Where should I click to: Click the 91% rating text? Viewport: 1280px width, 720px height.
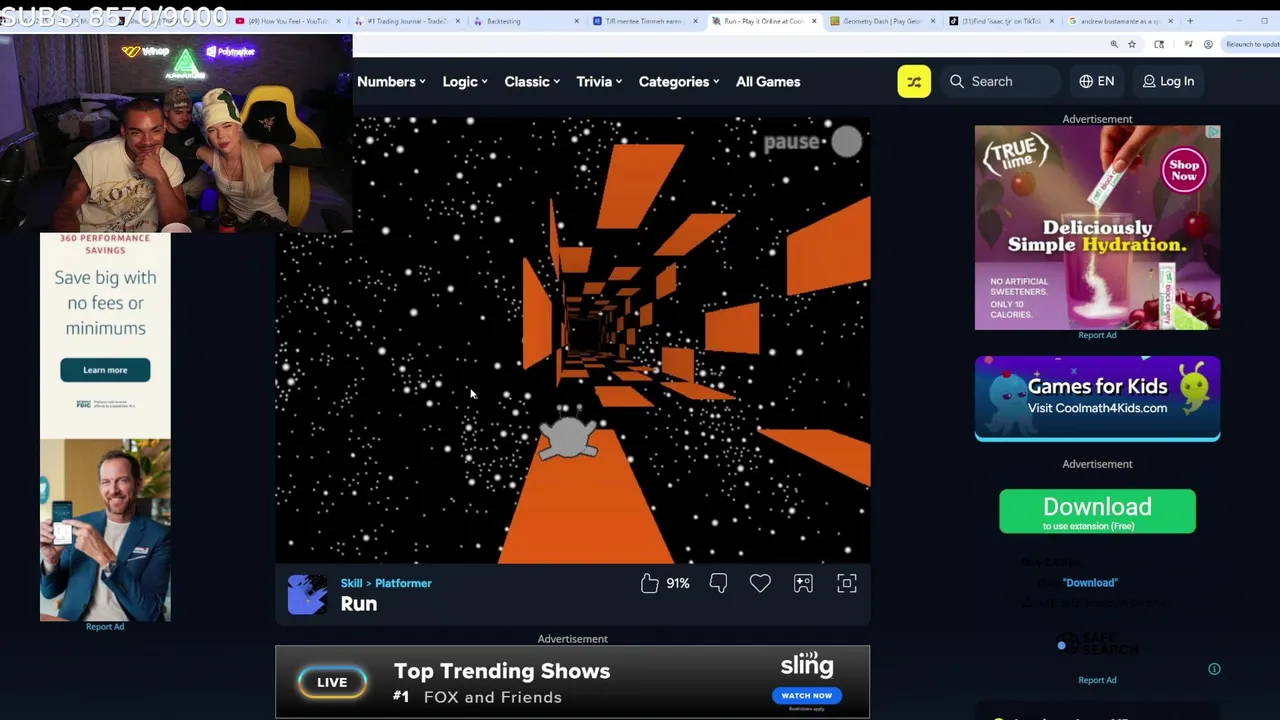[x=678, y=583]
